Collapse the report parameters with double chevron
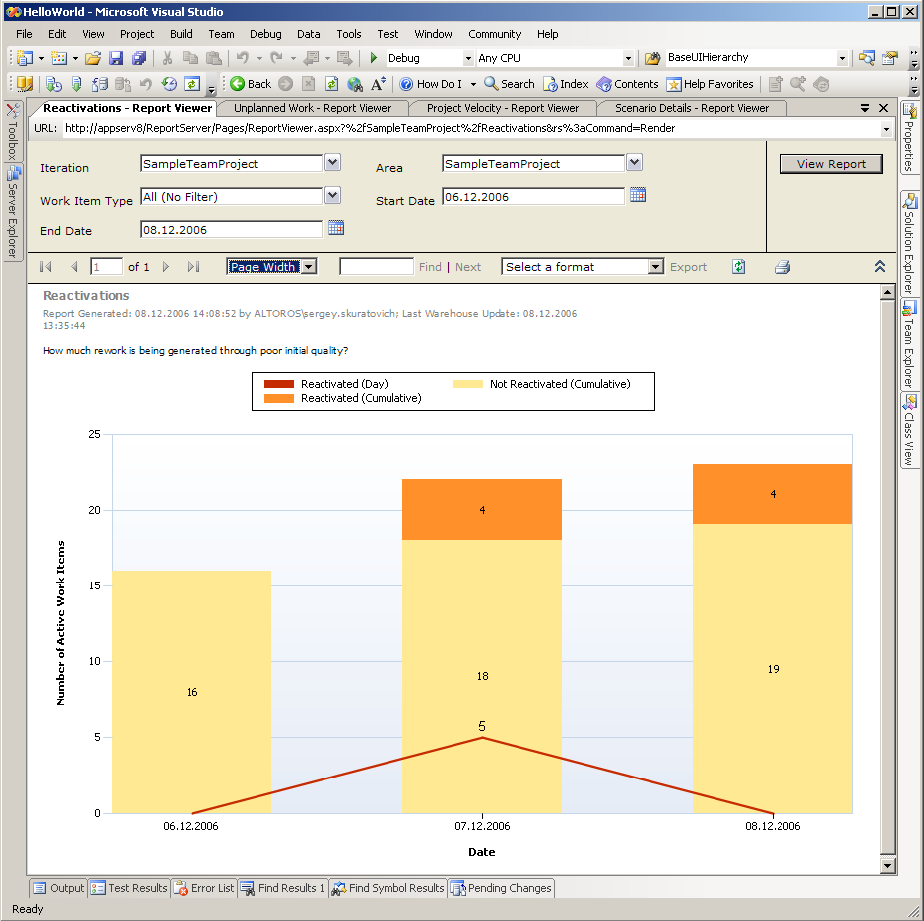 pyautogui.click(x=879, y=266)
